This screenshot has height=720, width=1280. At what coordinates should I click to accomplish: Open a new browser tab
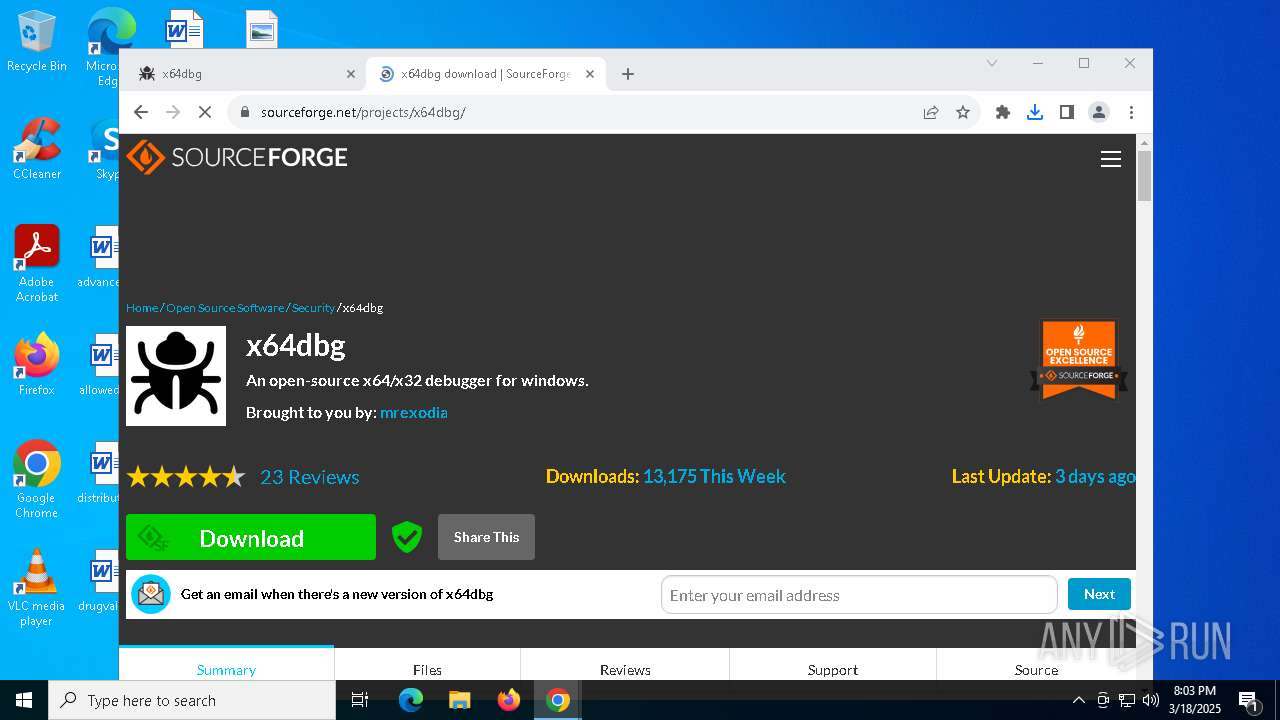pyautogui.click(x=628, y=74)
